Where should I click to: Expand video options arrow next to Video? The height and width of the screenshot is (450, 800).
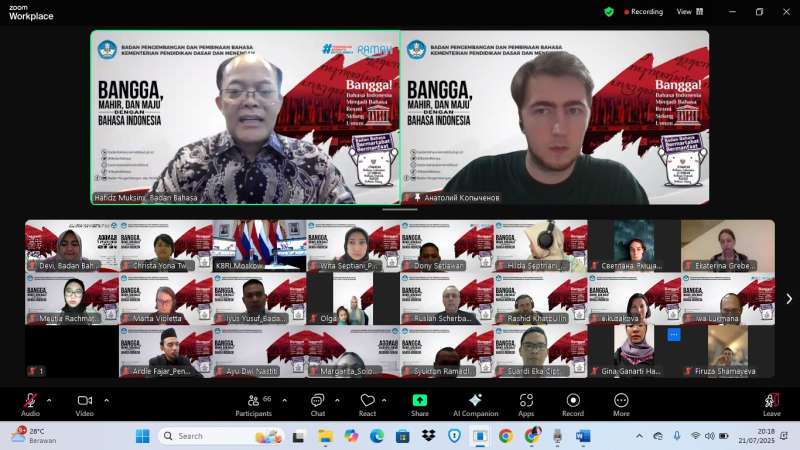(x=106, y=399)
